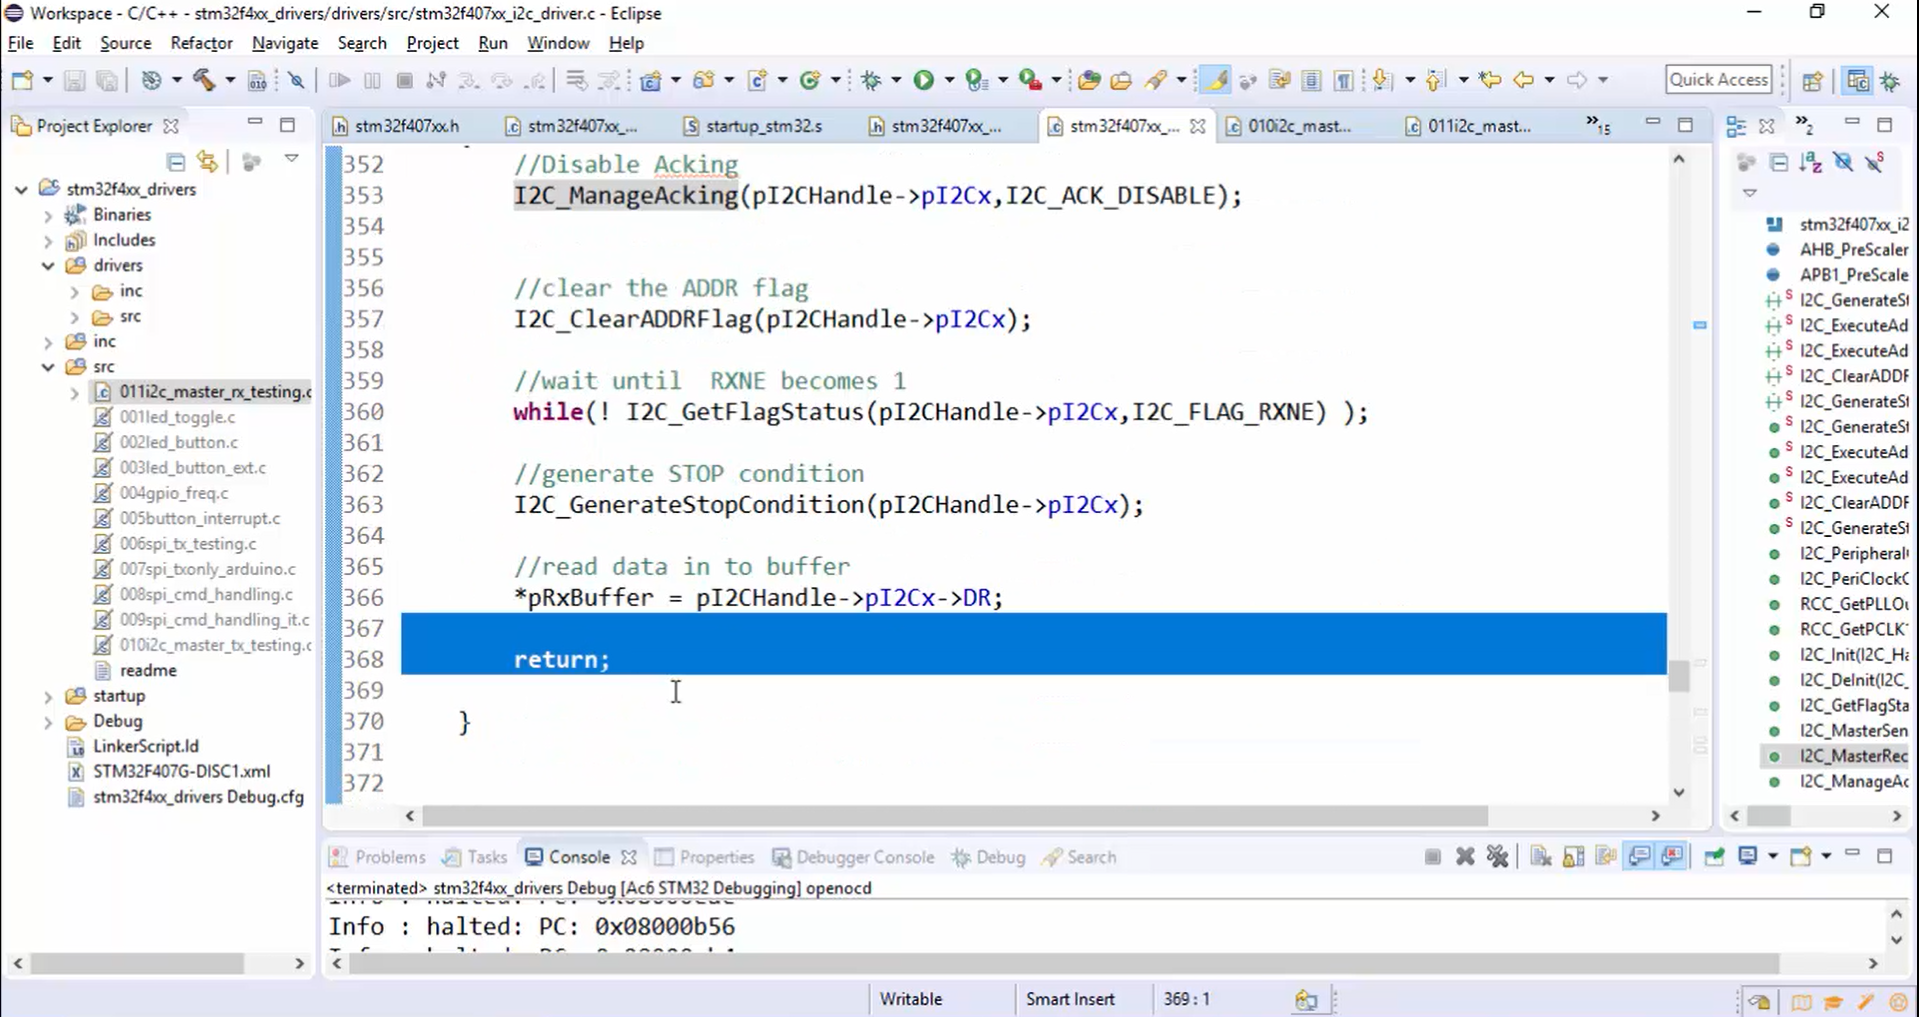Open Build hammer dropdown arrow
This screenshot has height=1017, width=1919.
[x=230, y=80]
